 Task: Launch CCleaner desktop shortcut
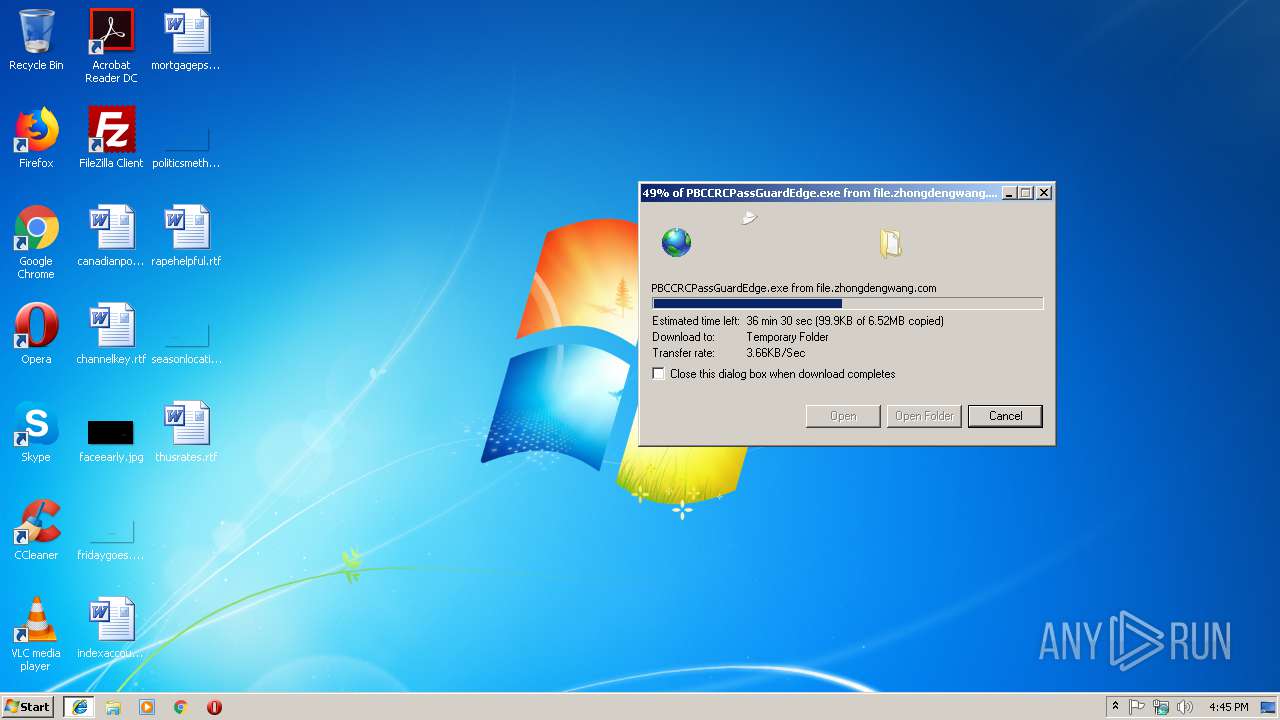click(x=36, y=530)
